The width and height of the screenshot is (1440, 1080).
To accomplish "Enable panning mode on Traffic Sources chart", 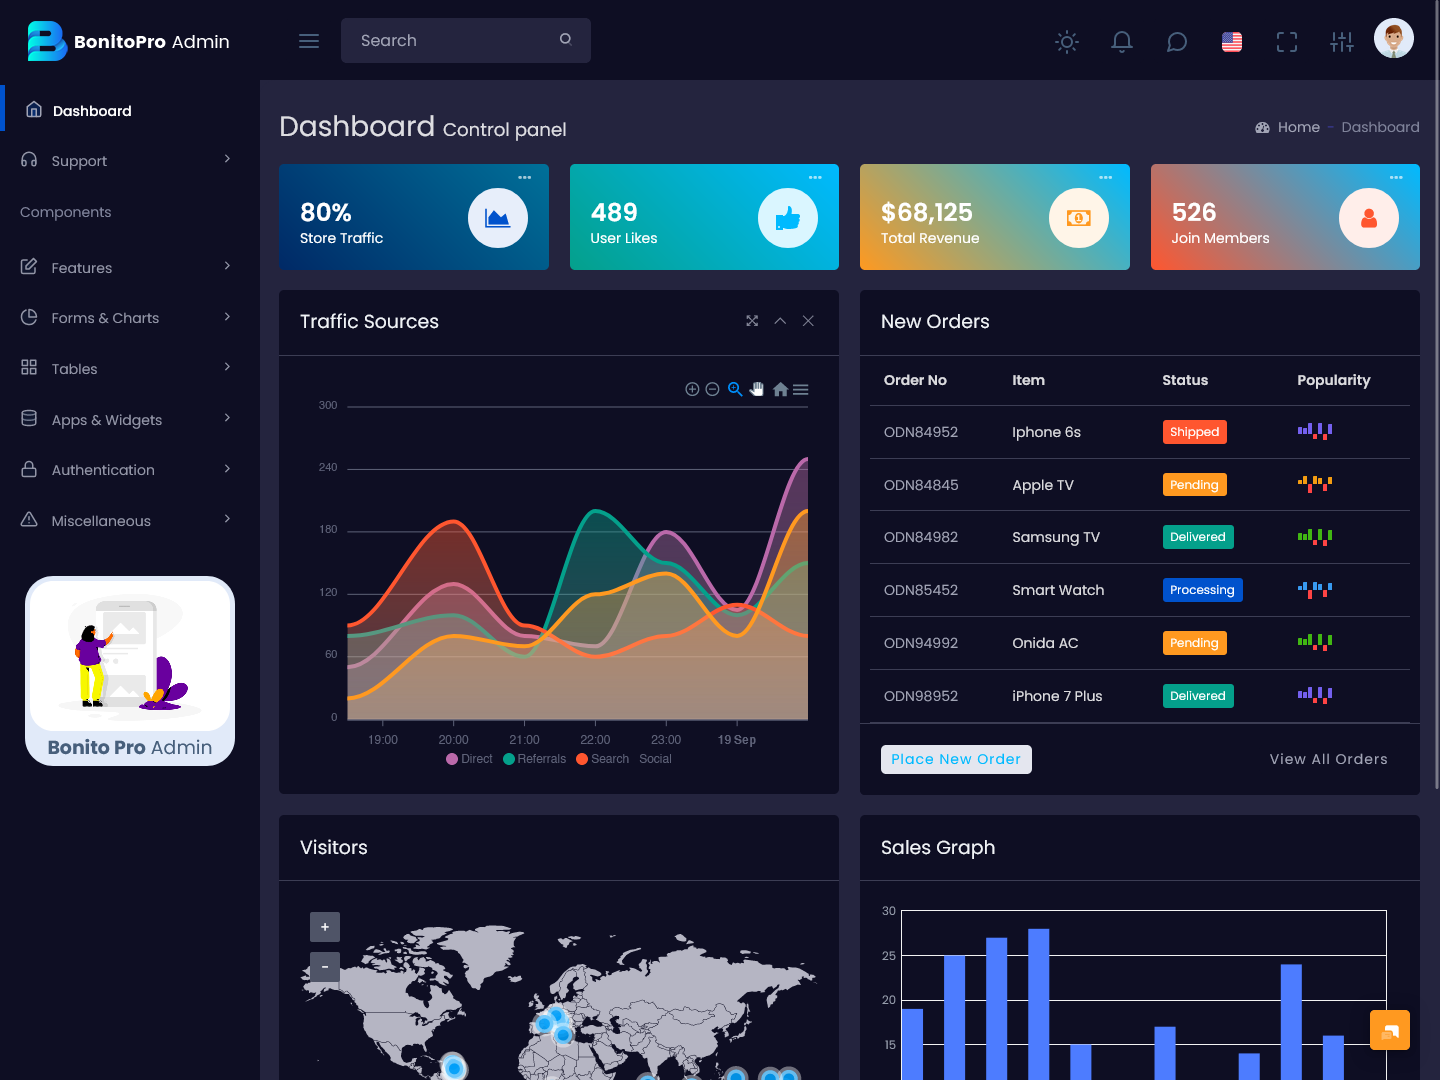I will [757, 389].
